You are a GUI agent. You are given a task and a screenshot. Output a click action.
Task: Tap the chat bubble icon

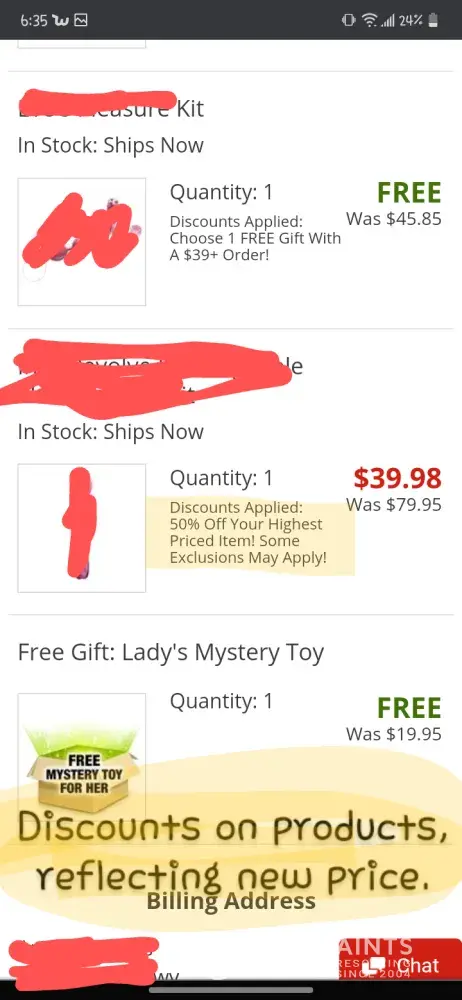pos(378,966)
